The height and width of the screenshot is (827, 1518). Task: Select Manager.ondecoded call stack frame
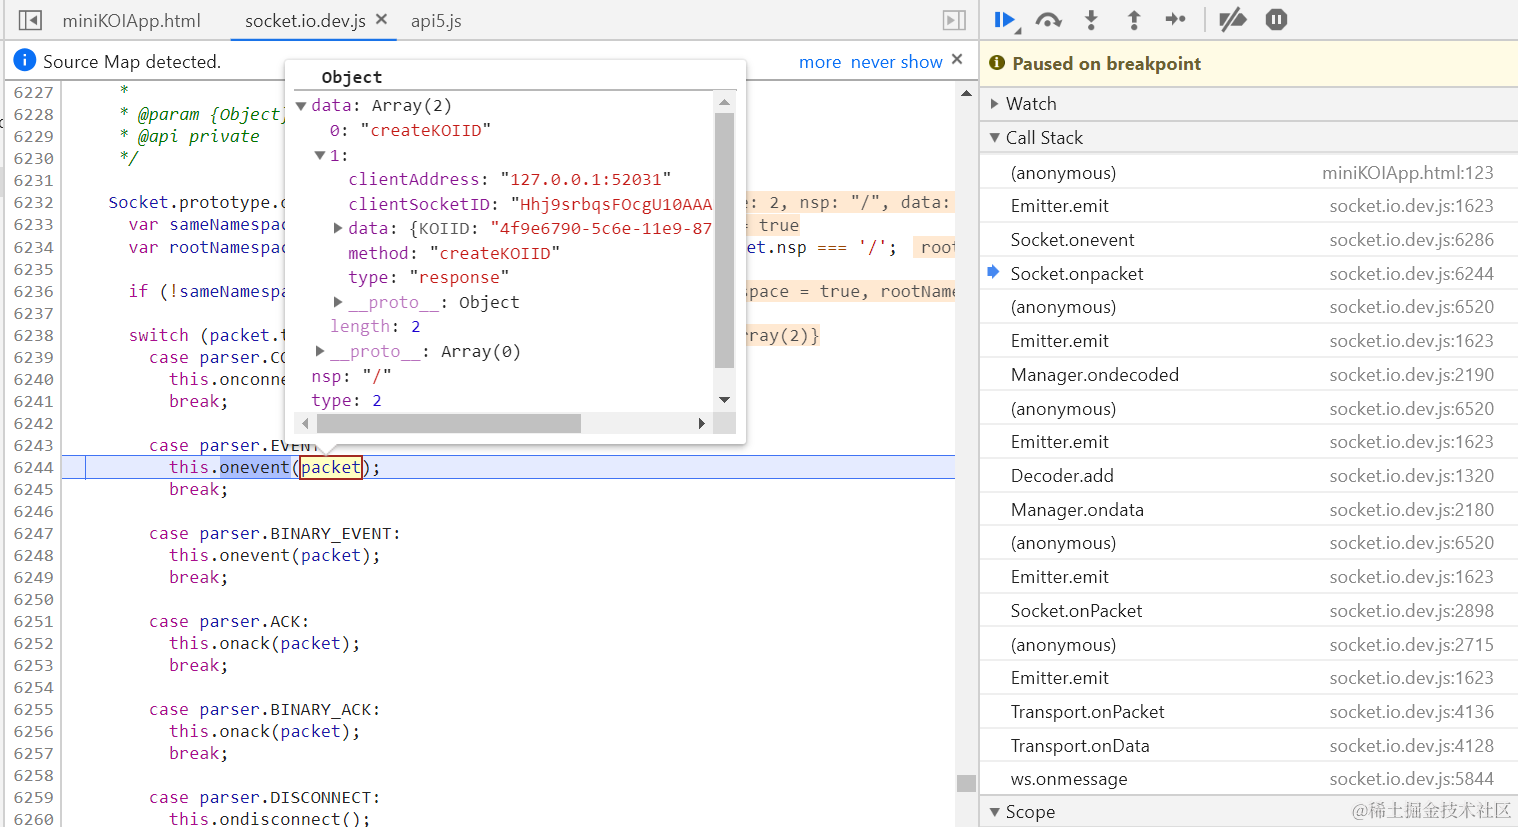click(1249, 375)
